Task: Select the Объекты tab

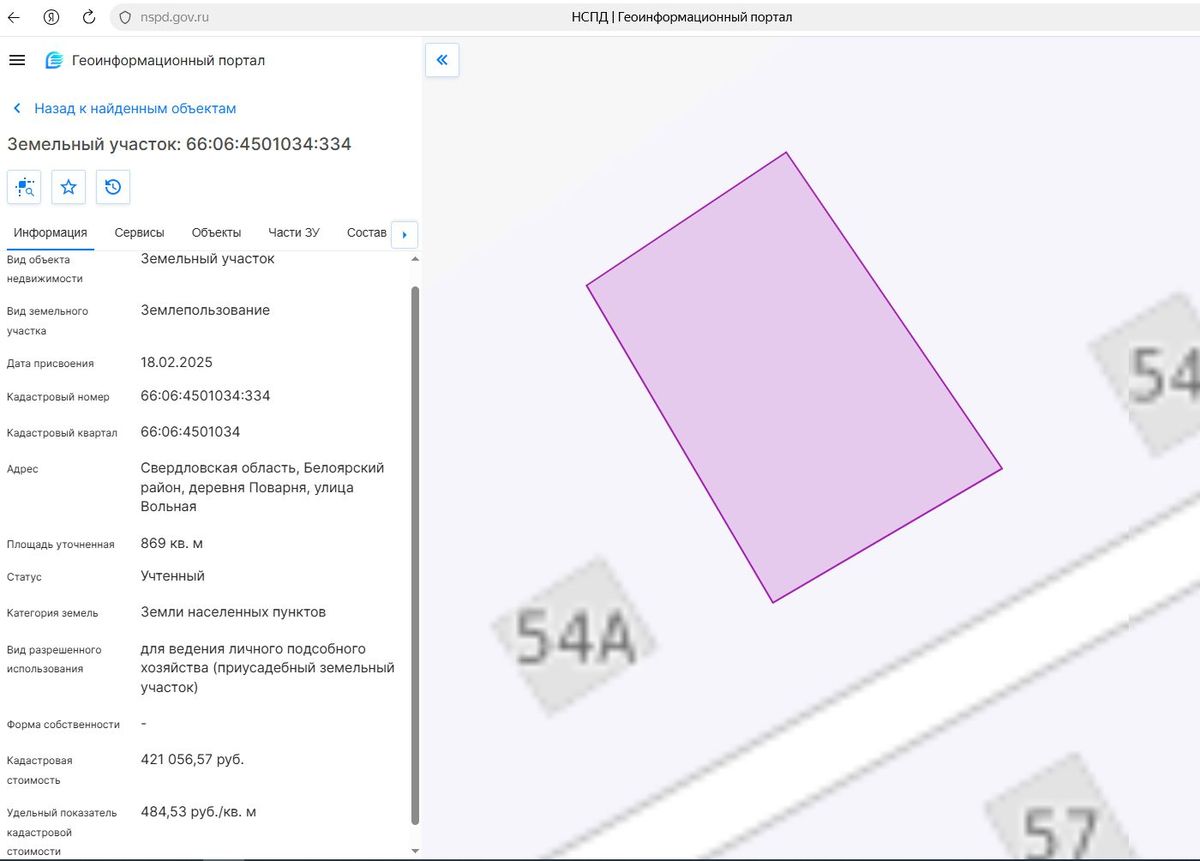Action: tap(216, 233)
